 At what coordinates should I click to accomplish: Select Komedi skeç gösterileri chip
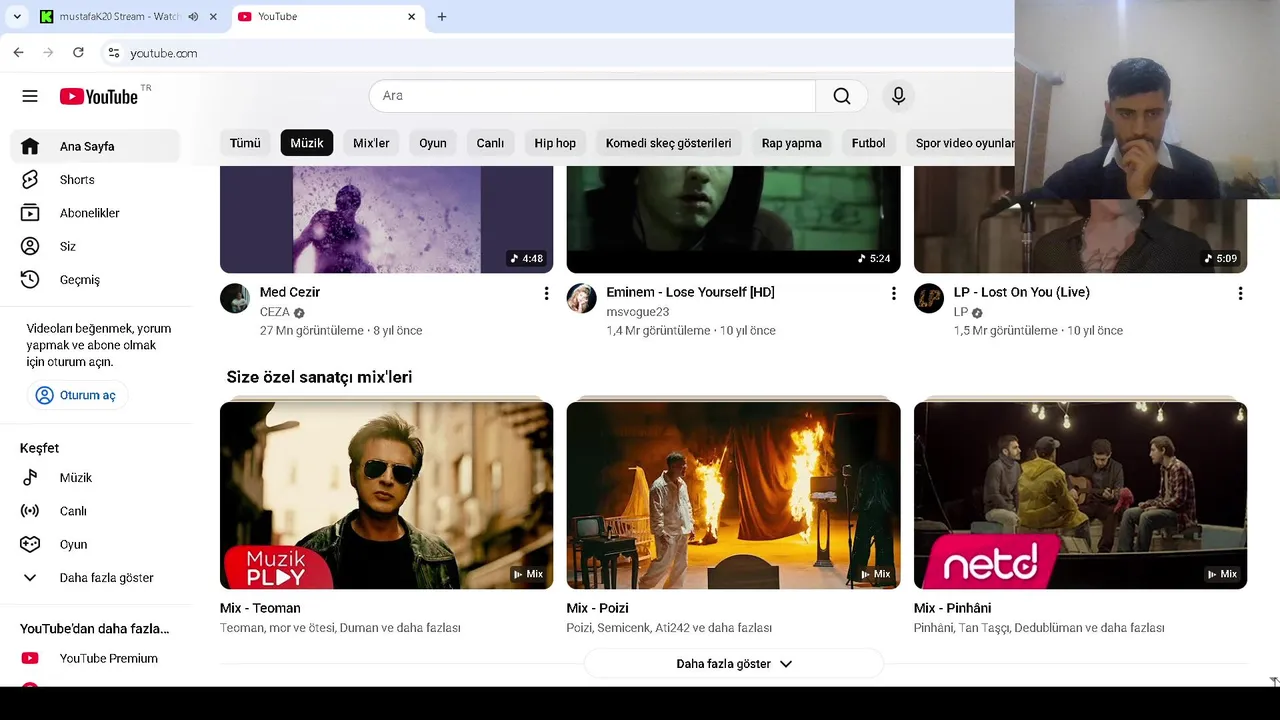(x=668, y=143)
